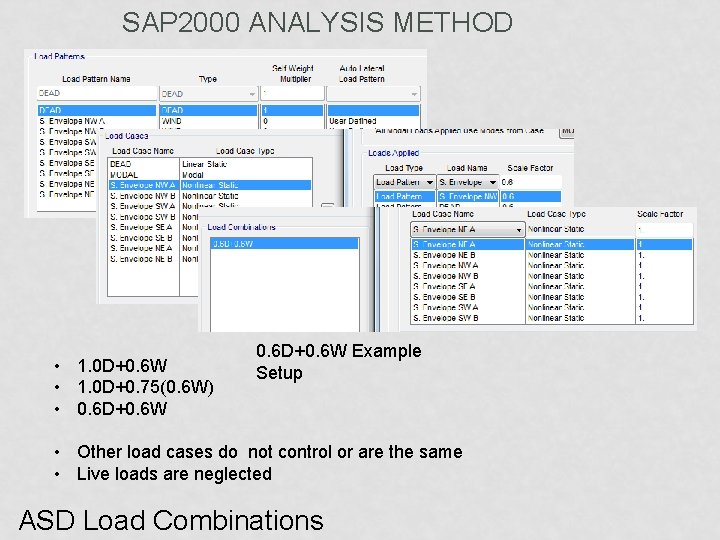
Task: Click the WIND type cell in Load Patterns
Action: coord(172,121)
